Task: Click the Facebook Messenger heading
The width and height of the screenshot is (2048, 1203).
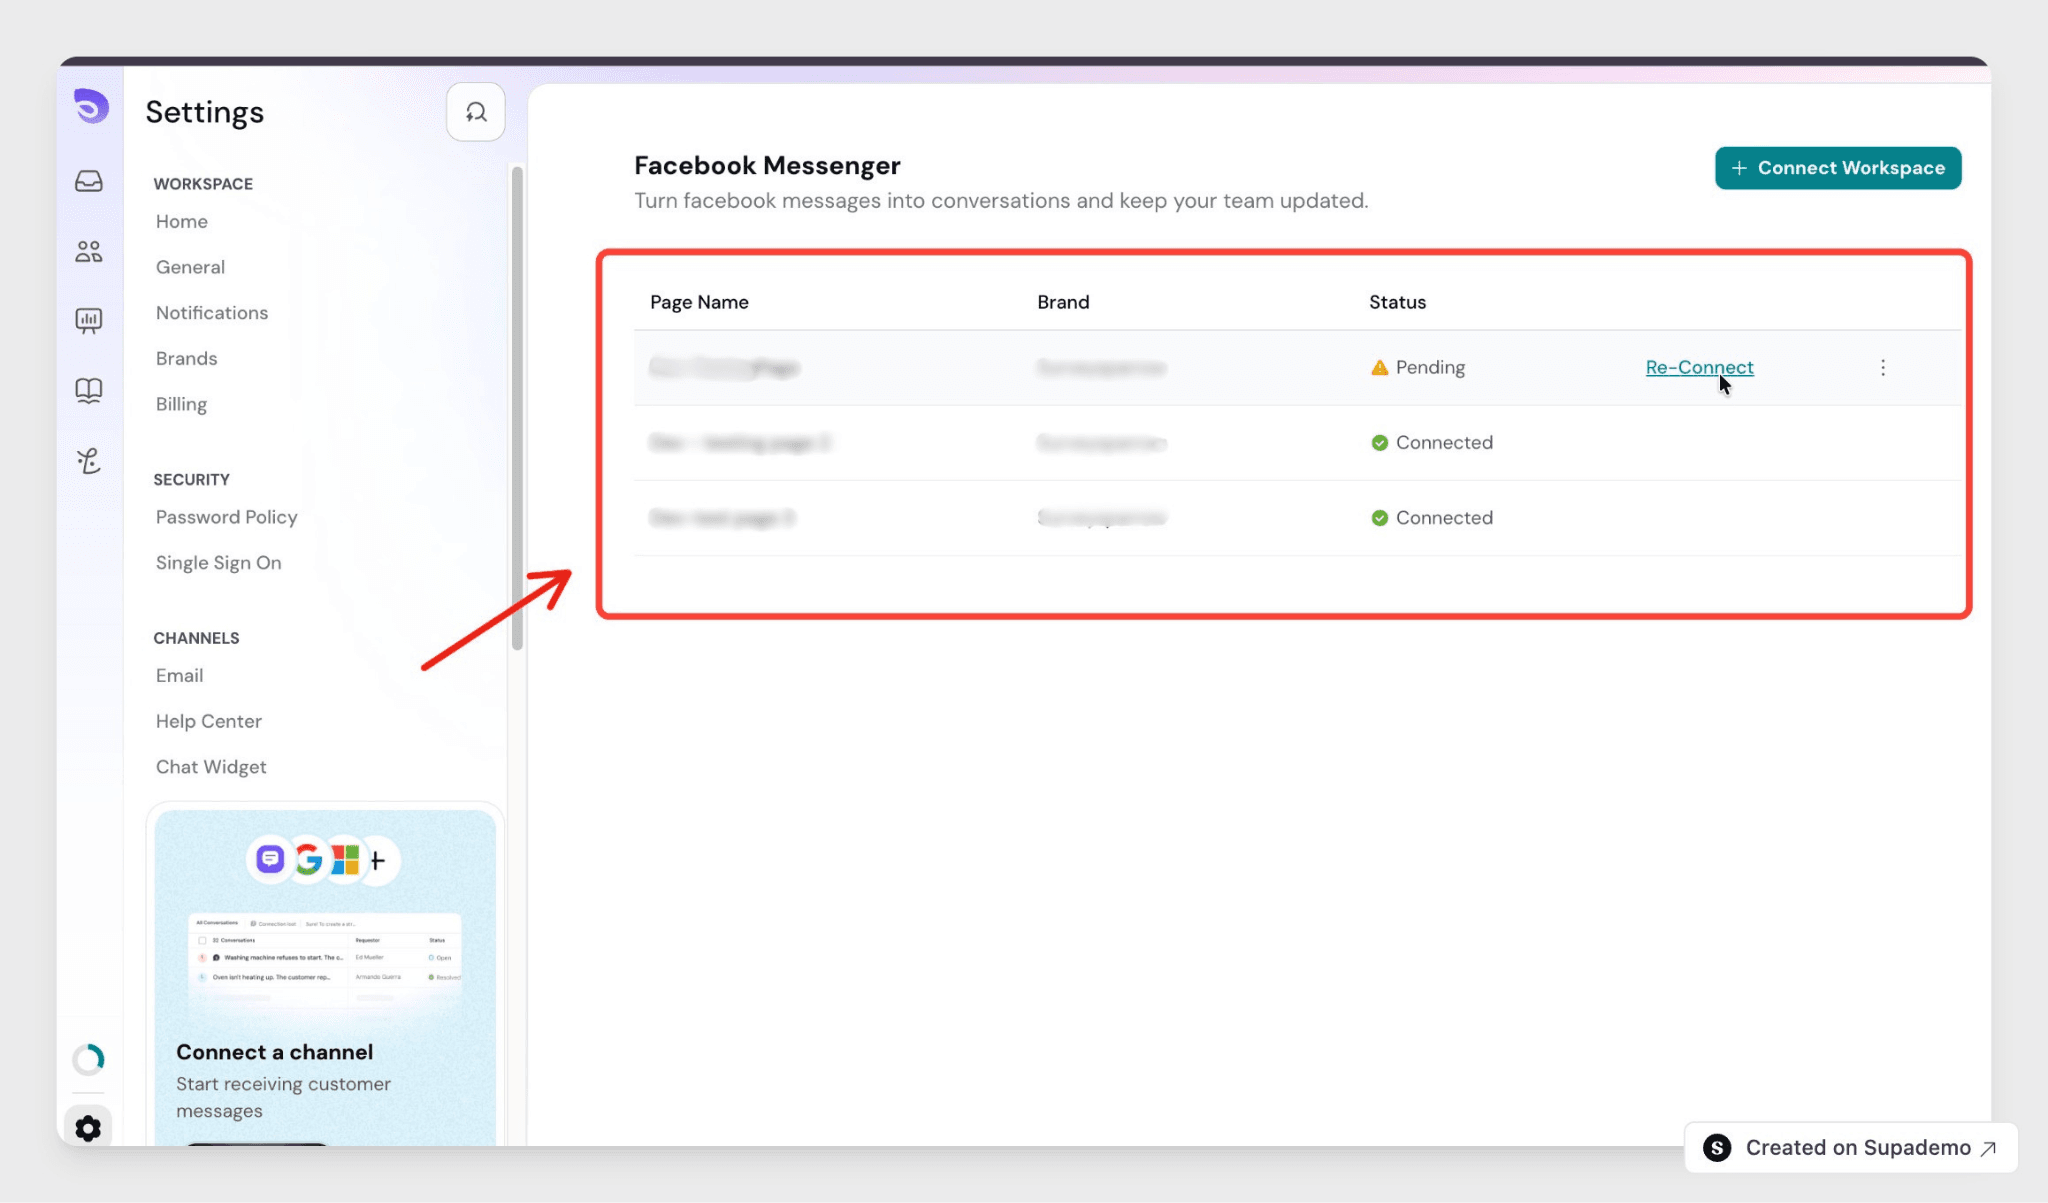Action: pyautogui.click(x=767, y=165)
